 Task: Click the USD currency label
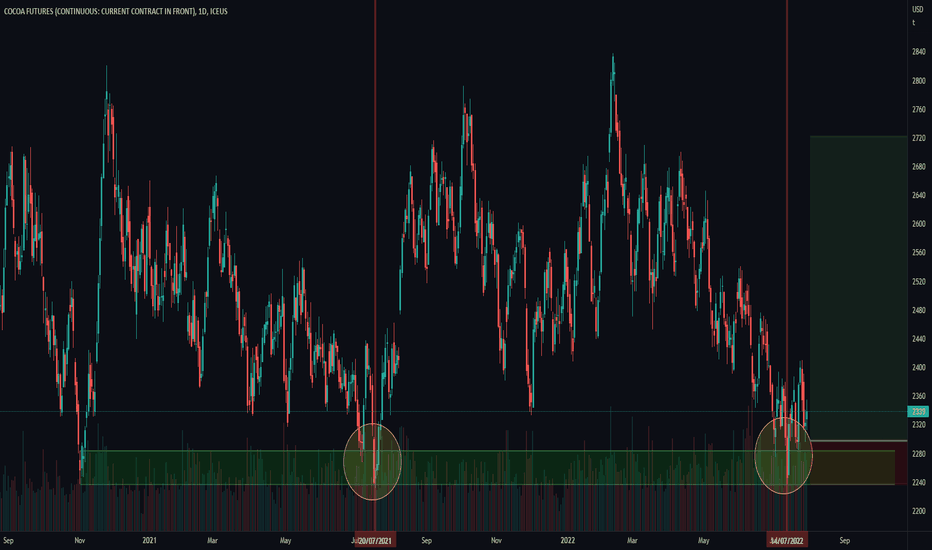[918, 10]
